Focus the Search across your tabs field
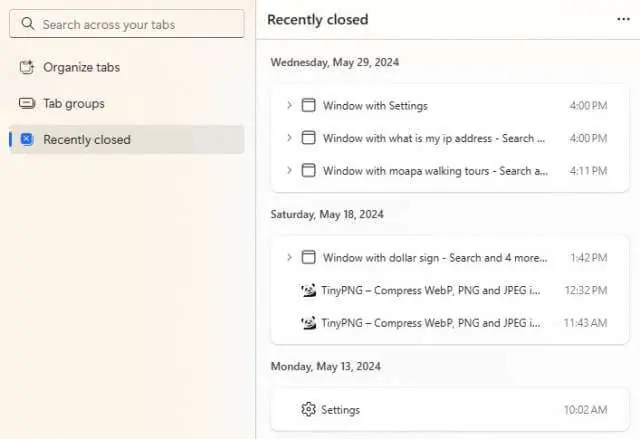The width and height of the screenshot is (640, 439). pyautogui.click(x=127, y=24)
